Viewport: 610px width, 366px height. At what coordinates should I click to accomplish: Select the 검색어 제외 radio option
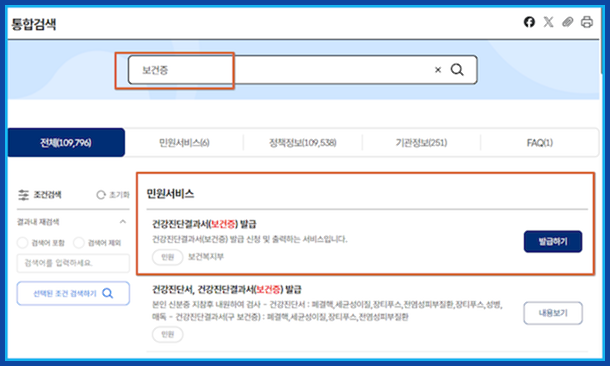(79, 243)
